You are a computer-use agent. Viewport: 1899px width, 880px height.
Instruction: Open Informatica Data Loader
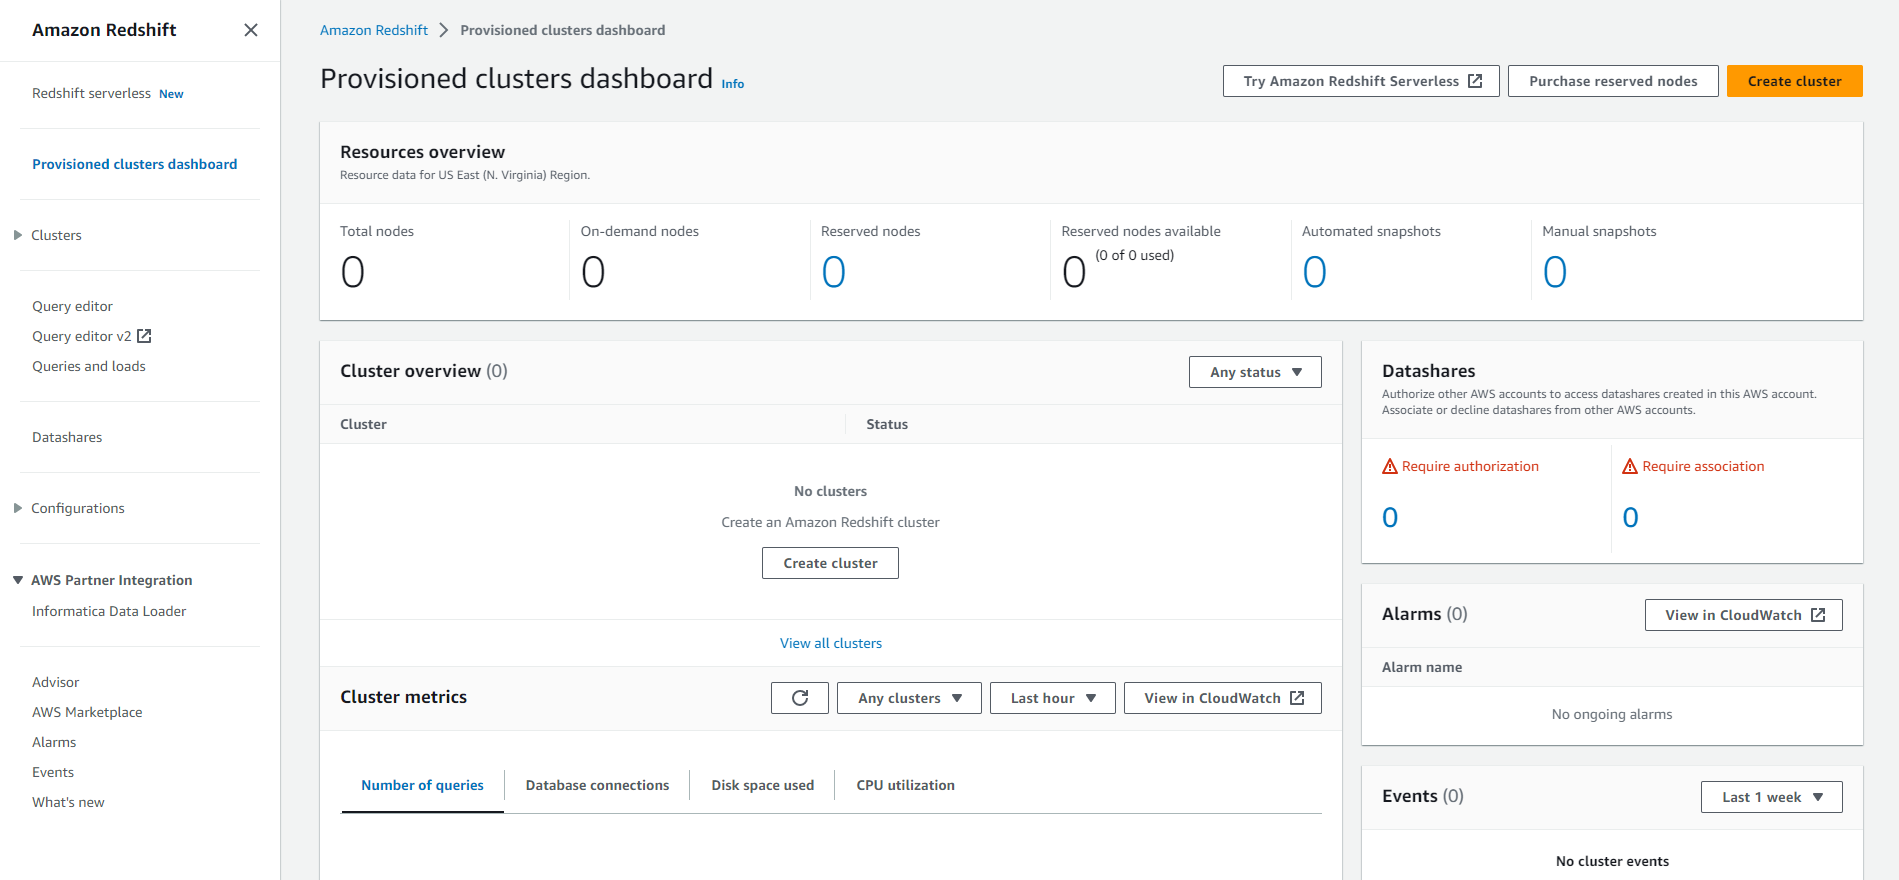[x=109, y=611]
